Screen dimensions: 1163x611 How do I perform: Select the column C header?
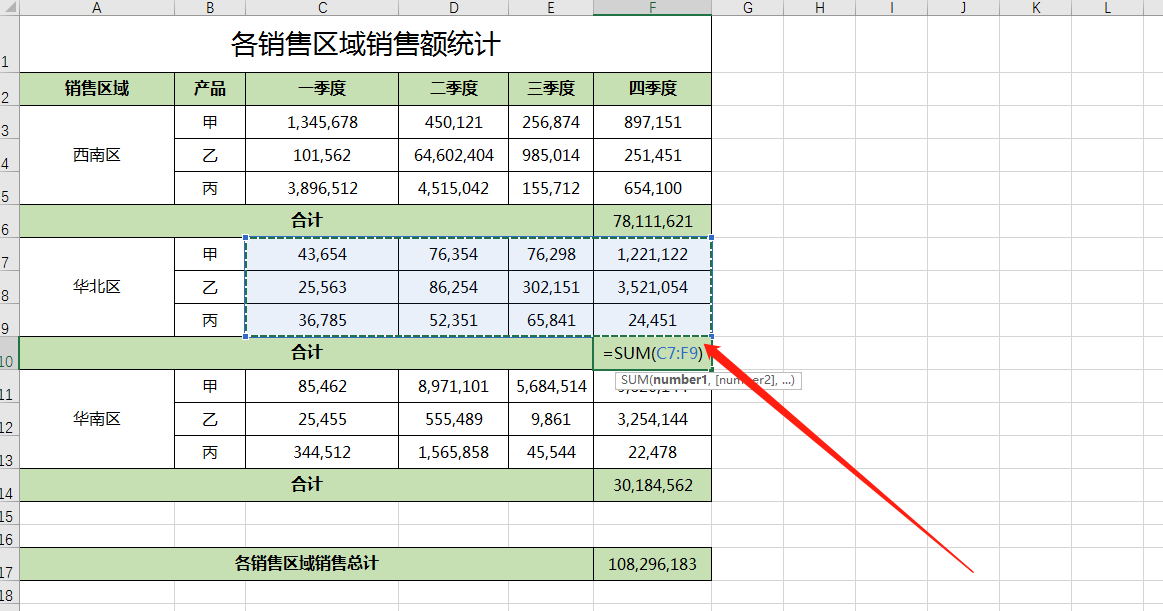click(x=321, y=8)
